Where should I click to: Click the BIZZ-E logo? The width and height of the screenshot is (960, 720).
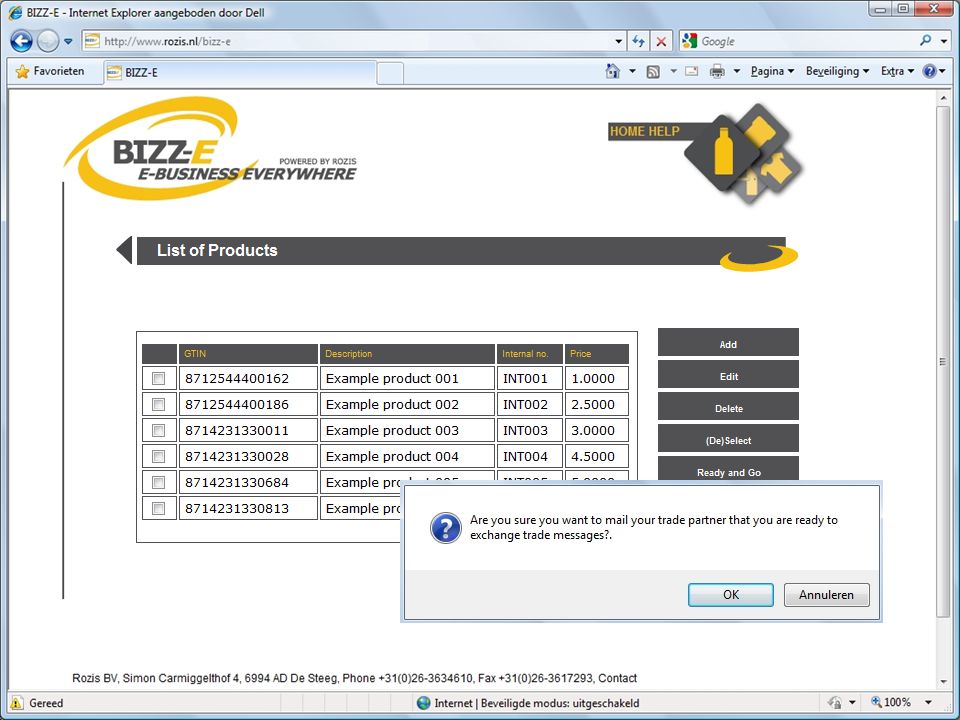pyautogui.click(x=210, y=149)
